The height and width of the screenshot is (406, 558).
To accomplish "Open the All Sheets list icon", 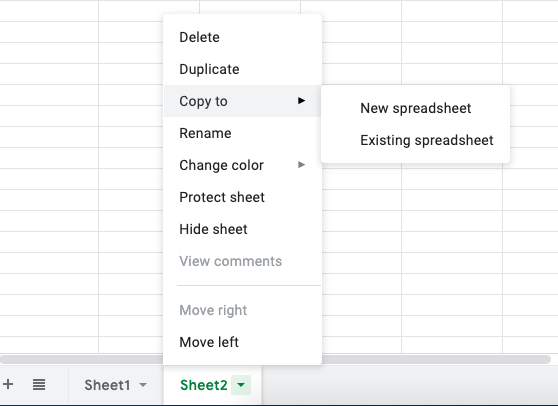I will (x=39, y=384).
